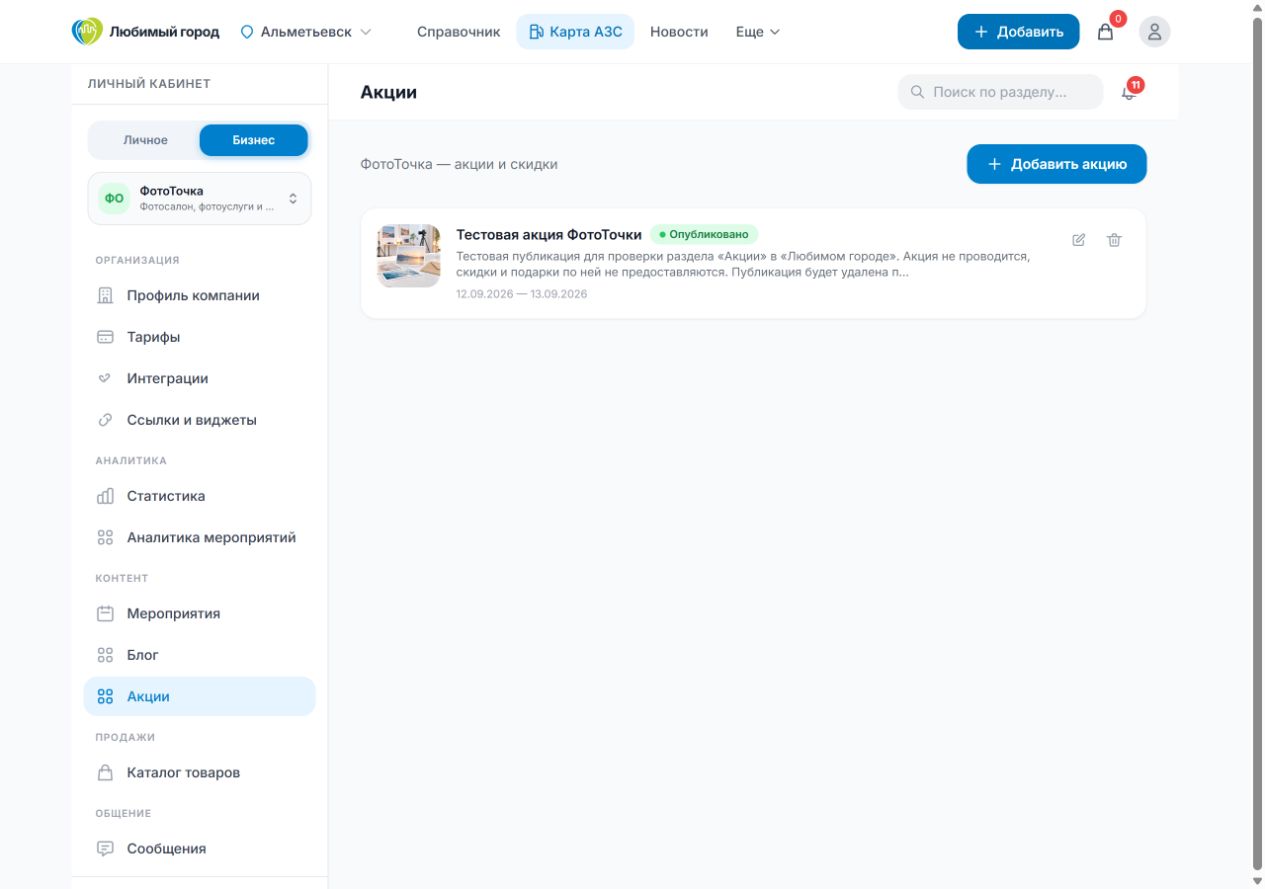Click the Статистика chart icon
Image resolution: width=1265 pixels, height=889 pixels.
(105, 496)
